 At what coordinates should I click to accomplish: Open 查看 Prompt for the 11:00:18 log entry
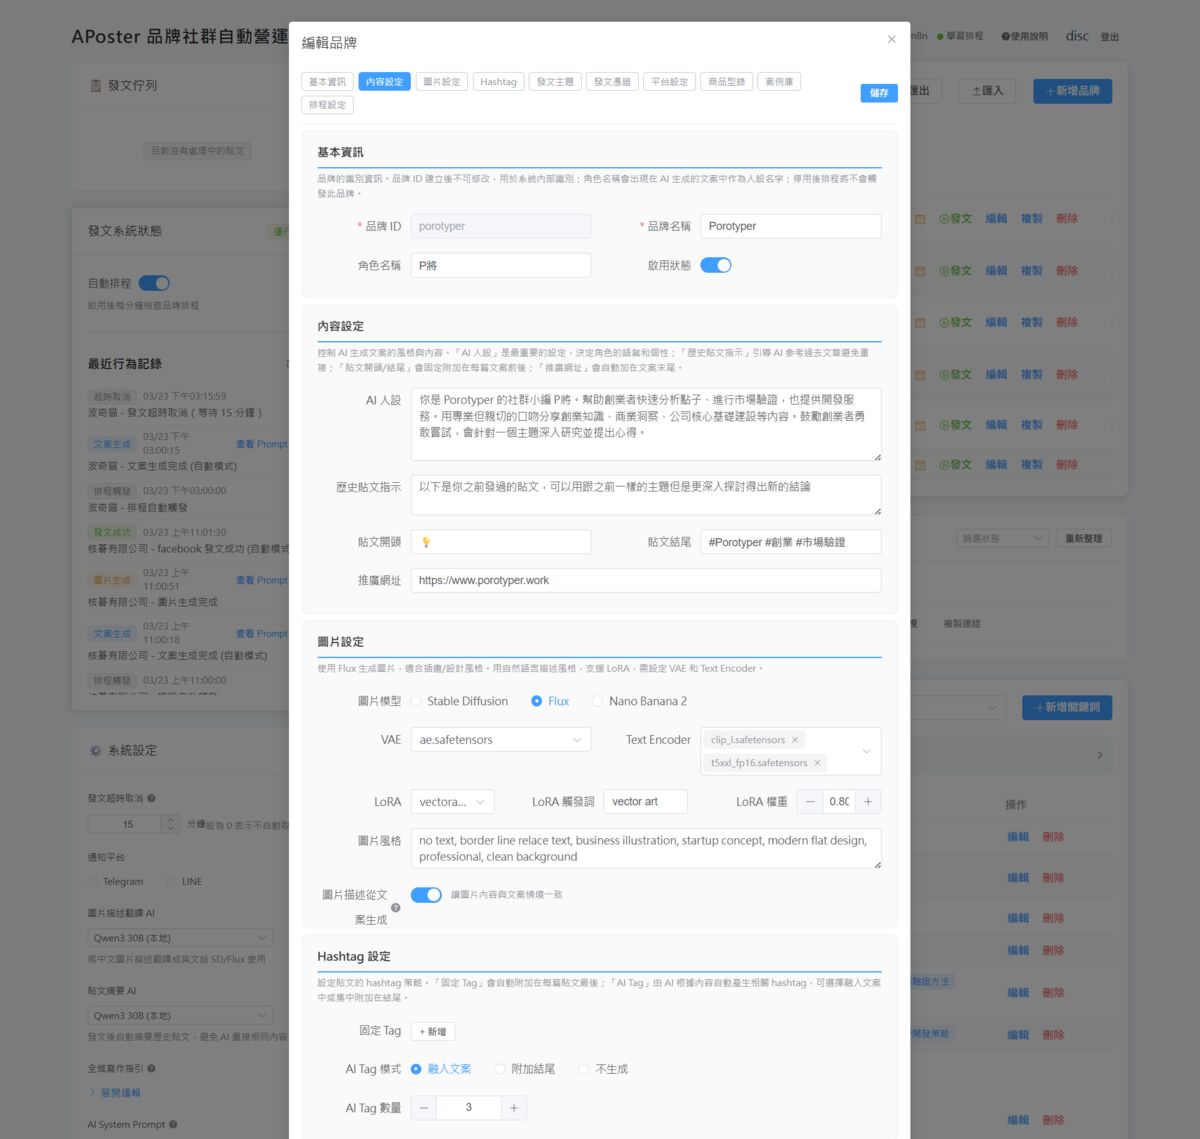click(x=261, y=634)
